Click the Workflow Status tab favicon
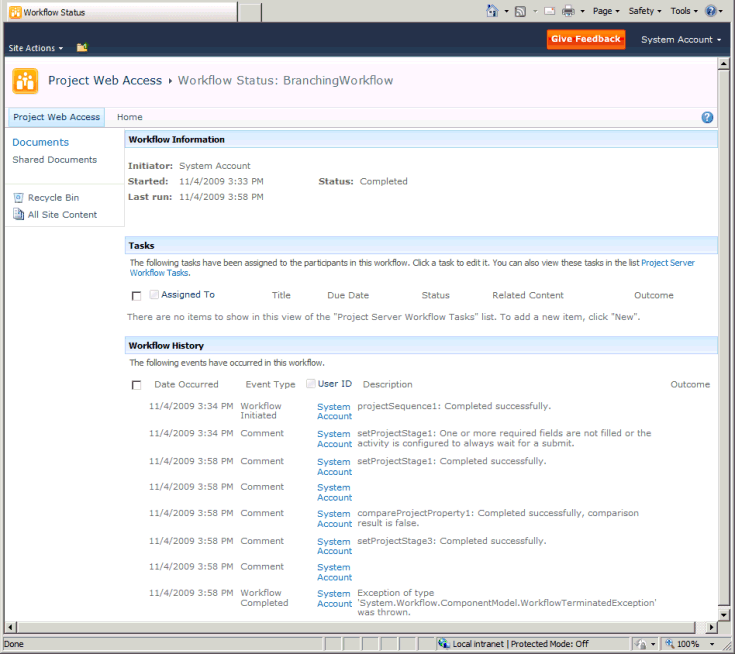Screen dimensions: 735x654 pos(15,12)
